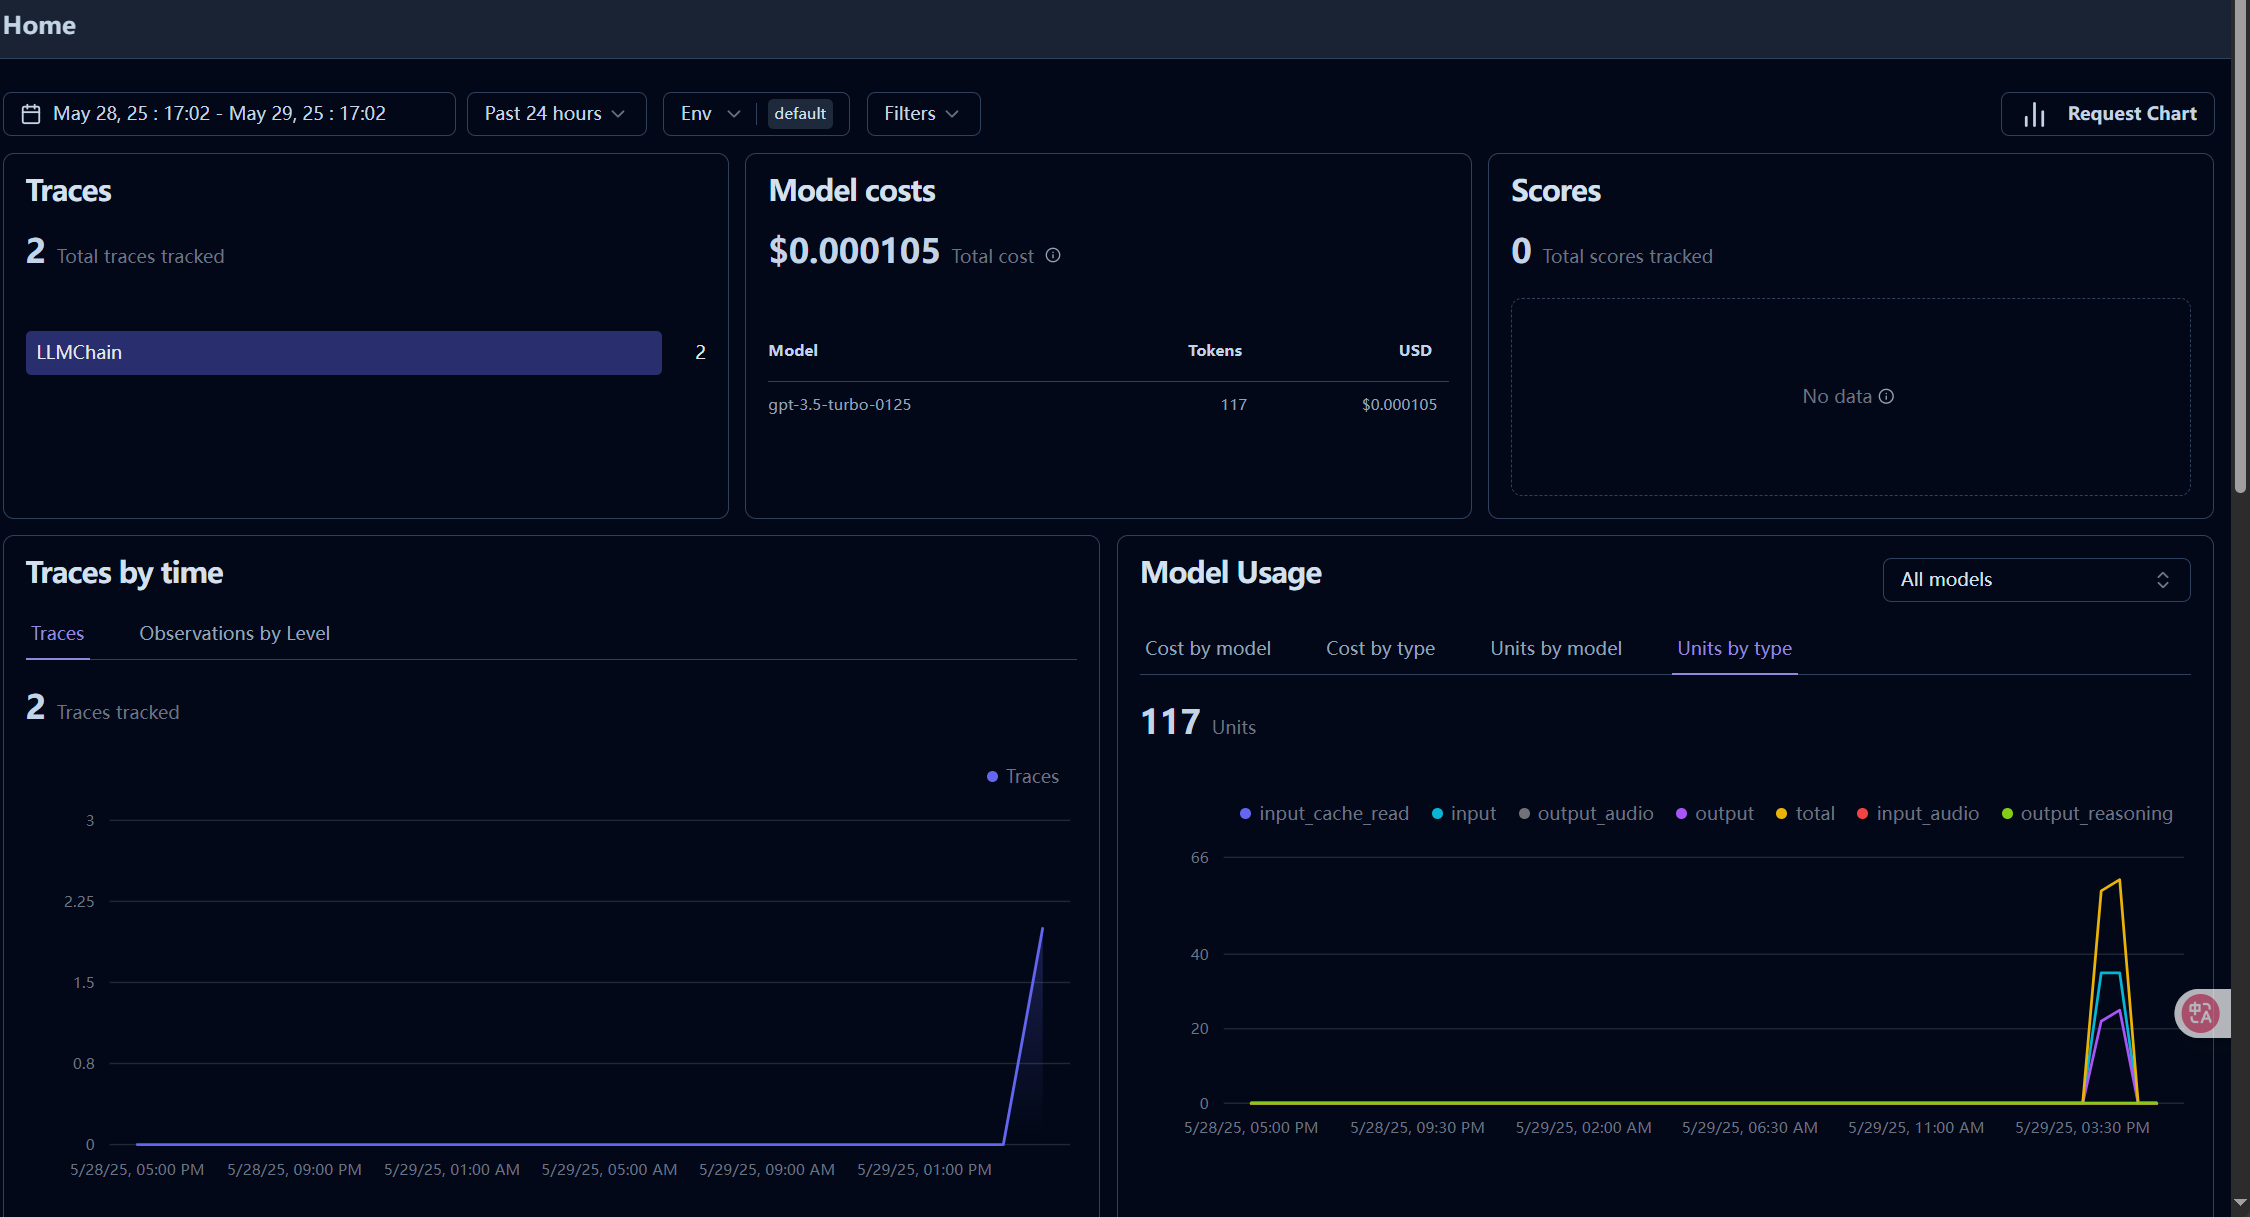
Task: Expand the Filters dropdown
Action: [x=922, y=114]
